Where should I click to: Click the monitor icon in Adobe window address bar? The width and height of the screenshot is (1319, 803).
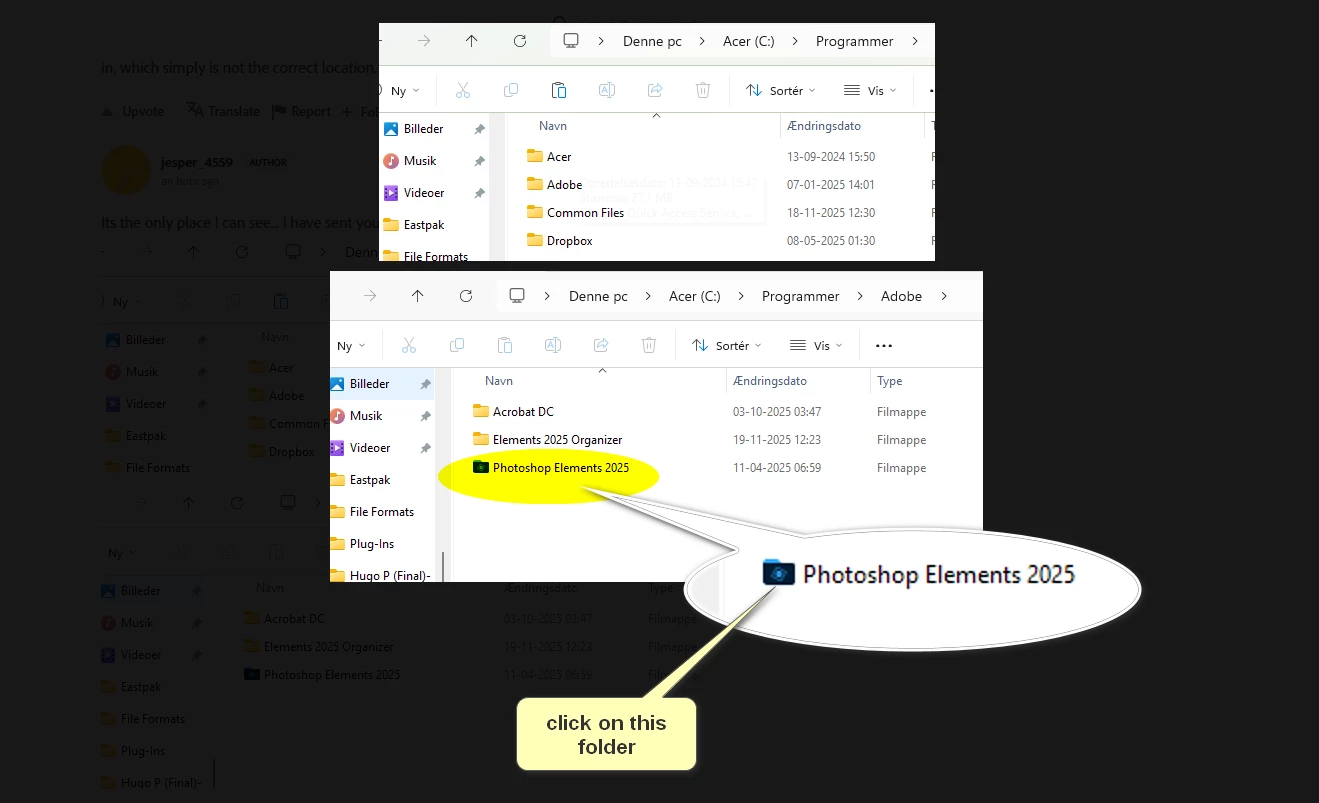point(517,296)
